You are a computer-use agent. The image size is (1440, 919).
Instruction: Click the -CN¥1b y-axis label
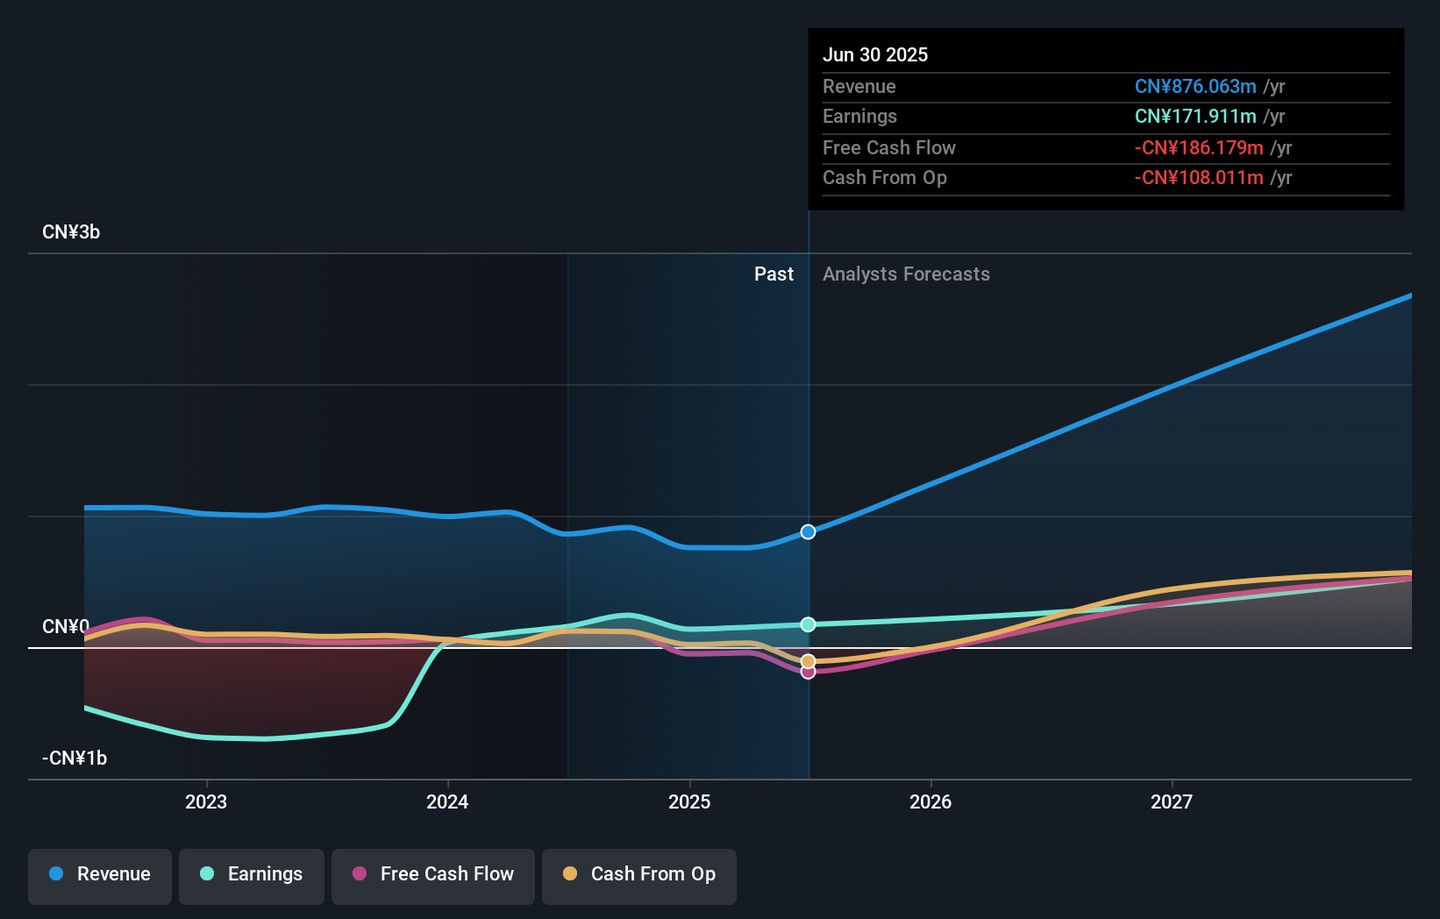pos(74,758)
